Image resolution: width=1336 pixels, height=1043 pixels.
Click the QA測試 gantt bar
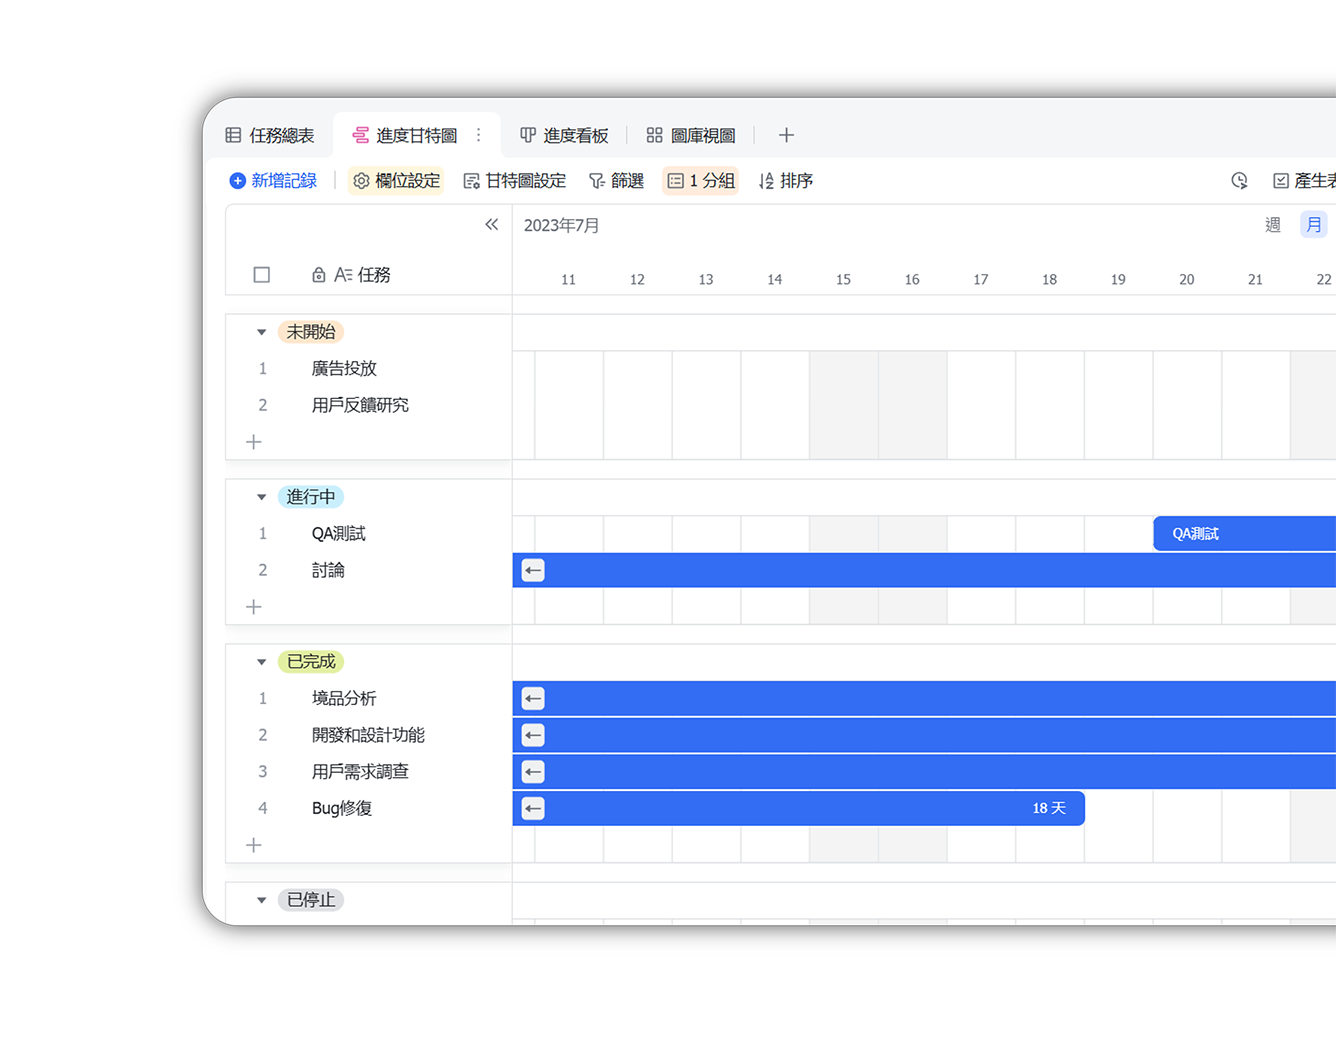[x=1244, y=534]
